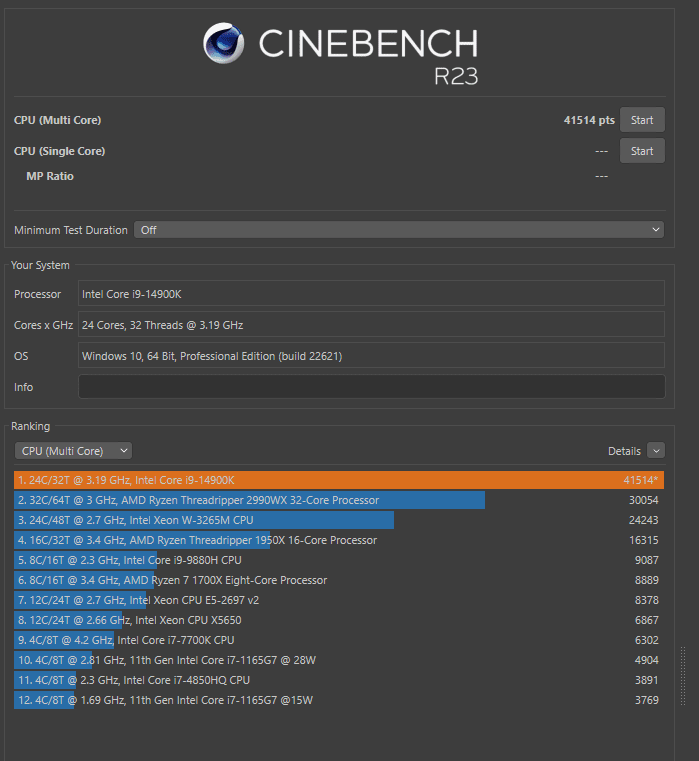Click the Processor field Intel Core i9-14900K

371,294
